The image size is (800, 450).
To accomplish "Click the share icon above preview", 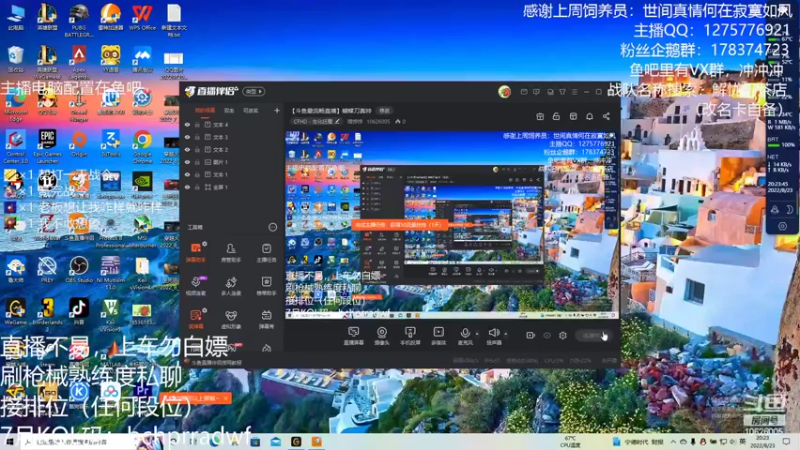I will (606, 116).
